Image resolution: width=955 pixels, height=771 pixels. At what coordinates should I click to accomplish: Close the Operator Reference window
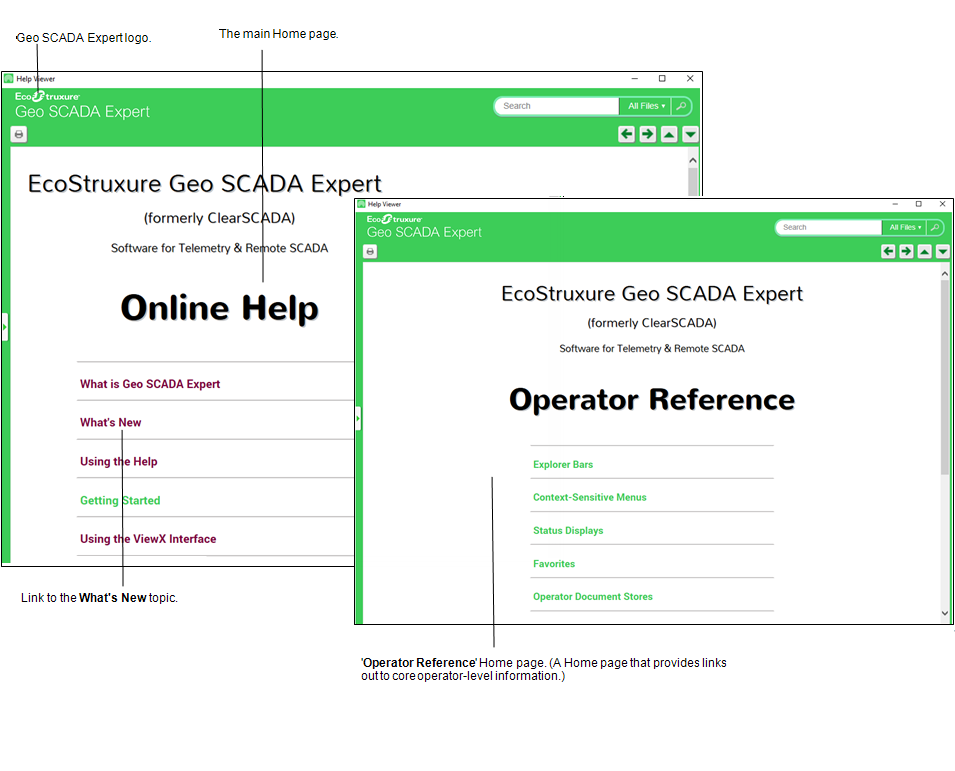[942, 204]
